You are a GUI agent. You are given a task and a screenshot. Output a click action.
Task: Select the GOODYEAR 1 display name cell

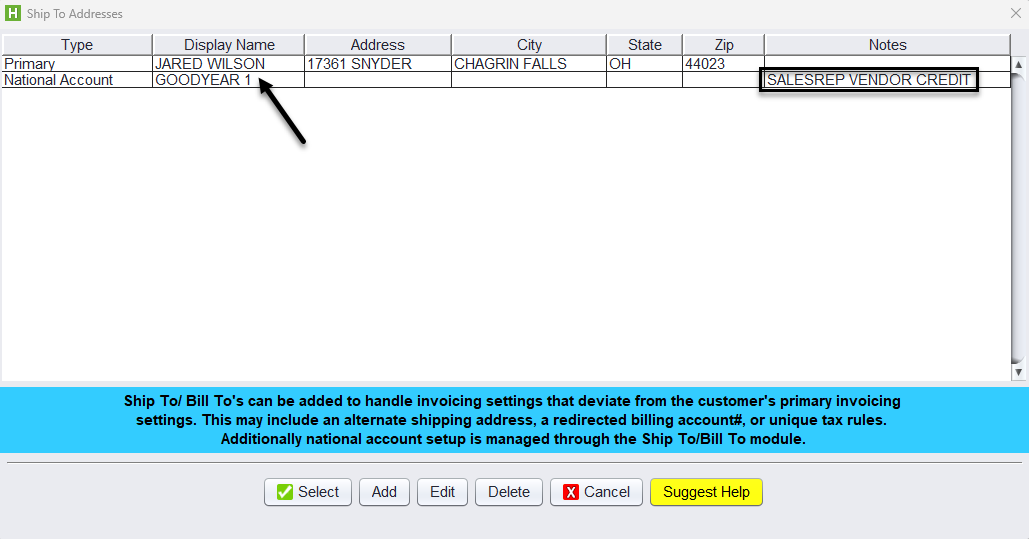pos(204,80)
